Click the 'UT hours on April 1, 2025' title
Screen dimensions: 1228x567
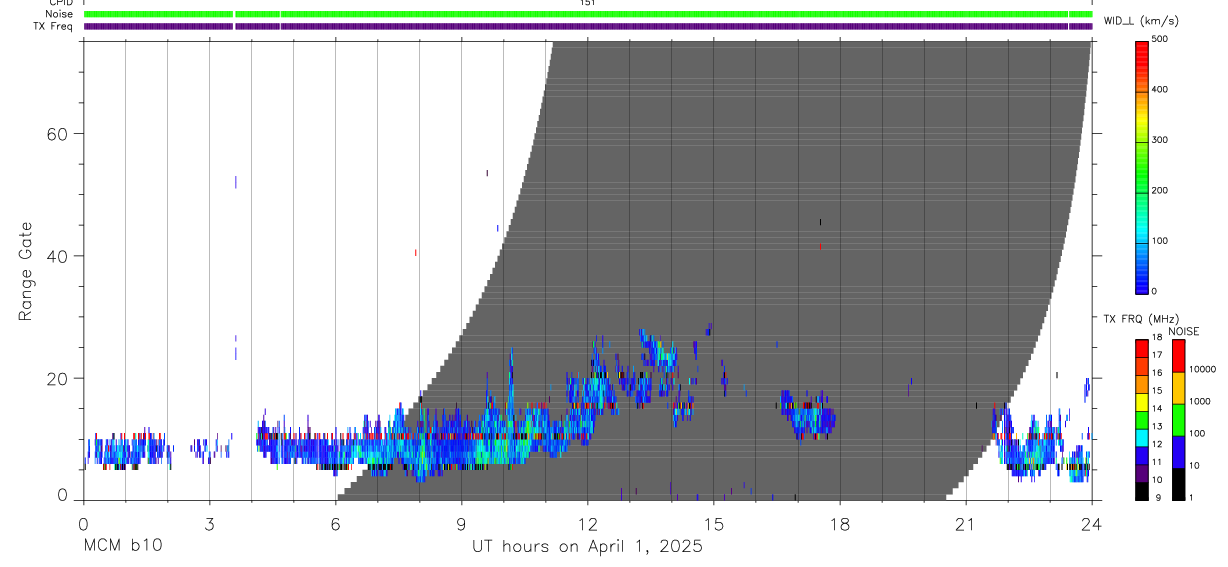(588, 547)
